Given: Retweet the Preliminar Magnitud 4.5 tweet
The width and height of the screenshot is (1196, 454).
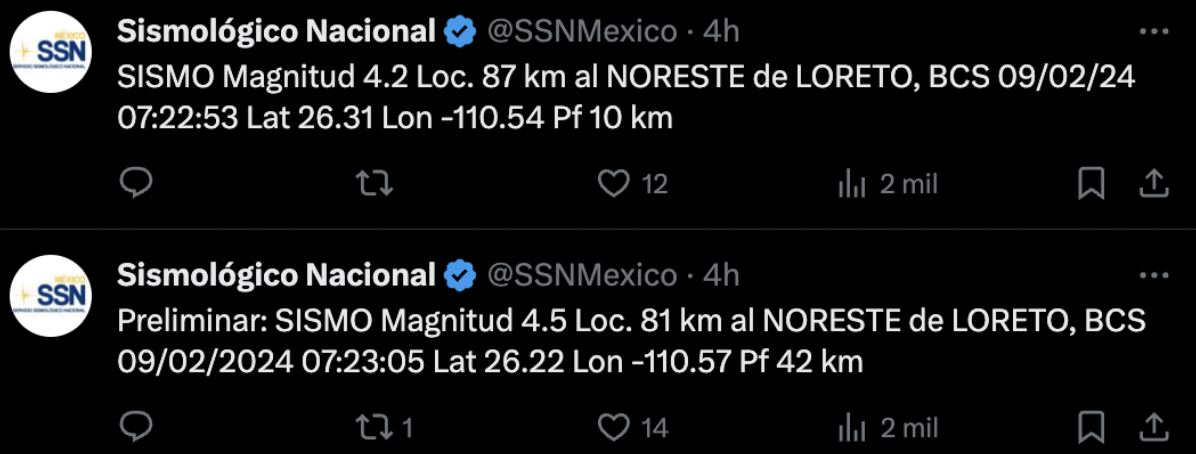Looking at the screenshot, I should (x=375, y=427).
